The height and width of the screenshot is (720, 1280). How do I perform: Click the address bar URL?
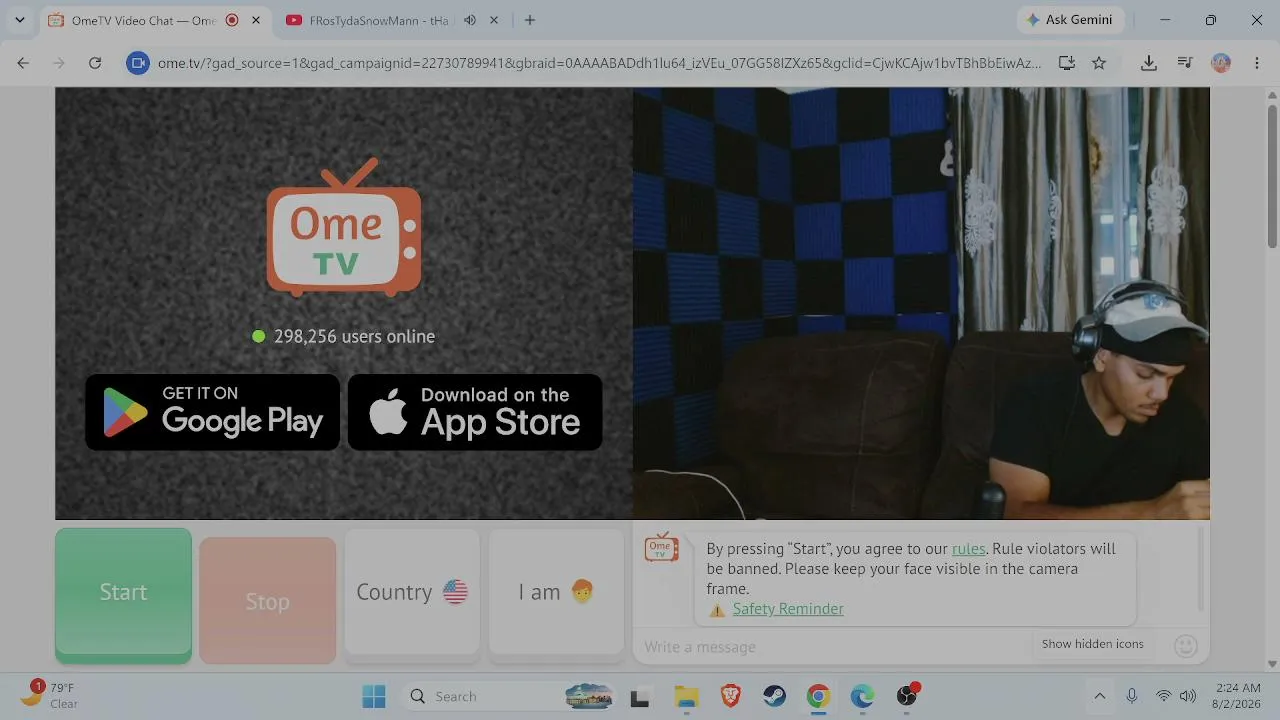pyautogui.click(x=599, y=63)
